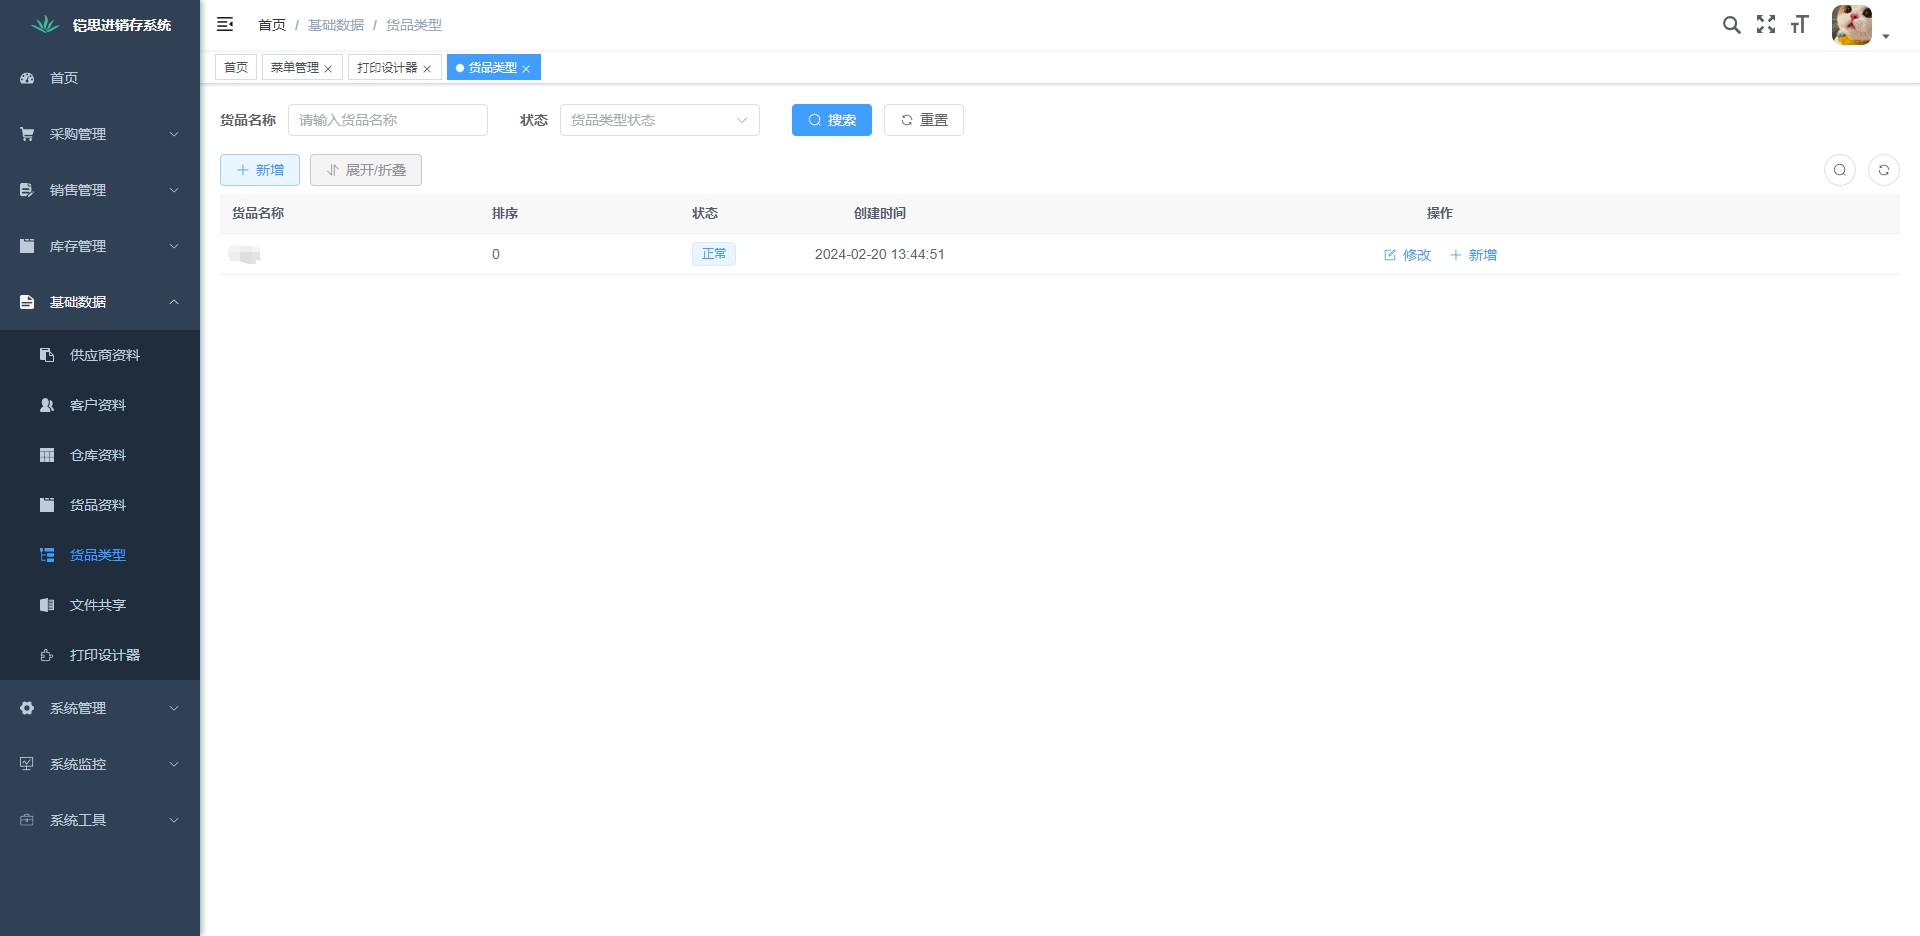
Task: Open 供应商资料 in the sidebar
Action: (104, 355)
